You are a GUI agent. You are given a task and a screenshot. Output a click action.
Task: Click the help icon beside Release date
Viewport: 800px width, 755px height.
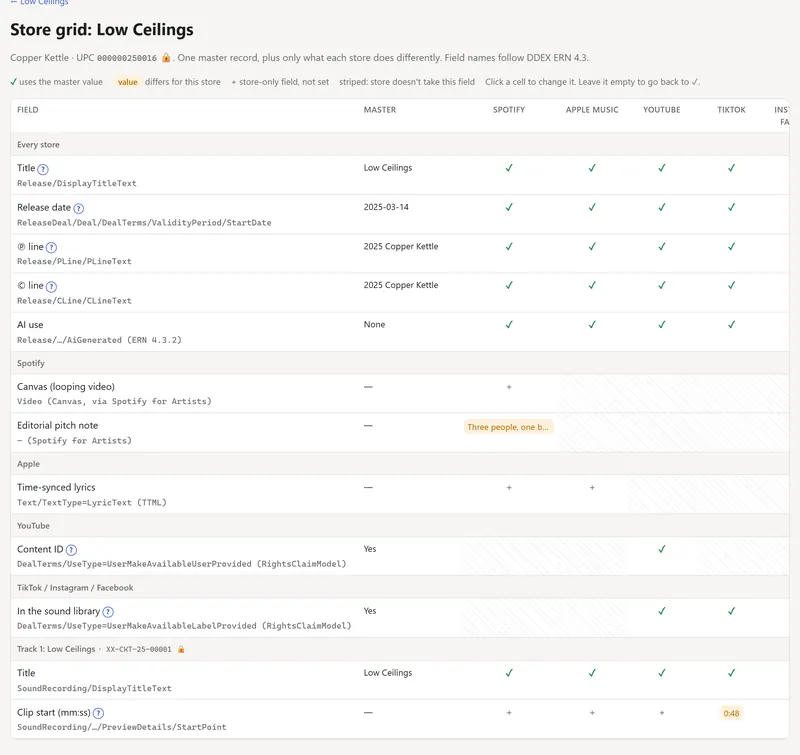pos(79,208)
